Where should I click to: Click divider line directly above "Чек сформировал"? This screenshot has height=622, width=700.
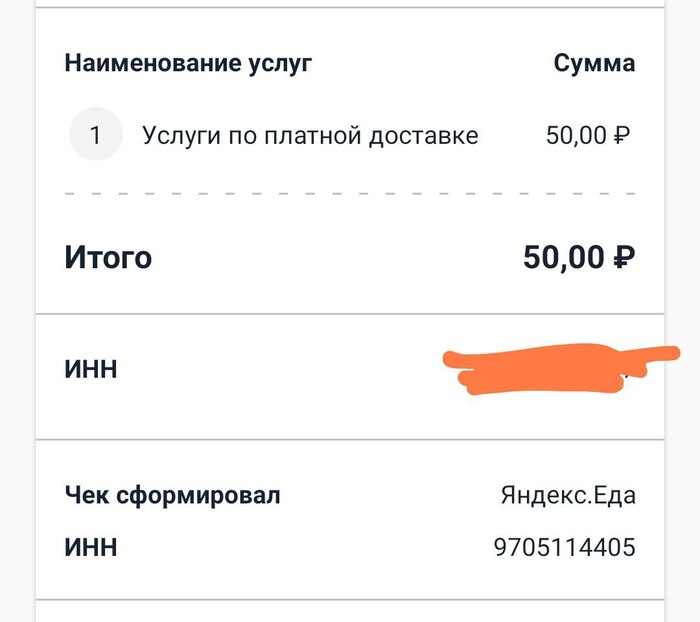[x=350, y=439]
